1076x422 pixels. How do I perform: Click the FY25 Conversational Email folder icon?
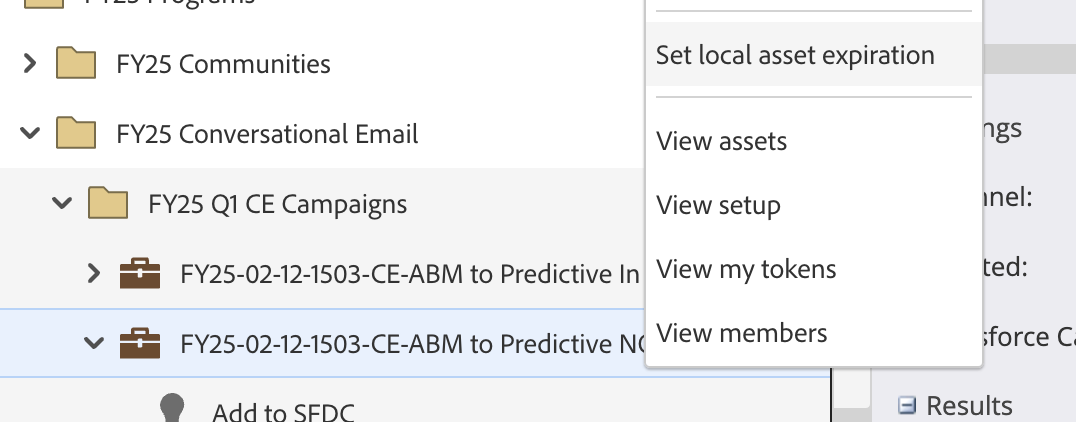[75, 133]
